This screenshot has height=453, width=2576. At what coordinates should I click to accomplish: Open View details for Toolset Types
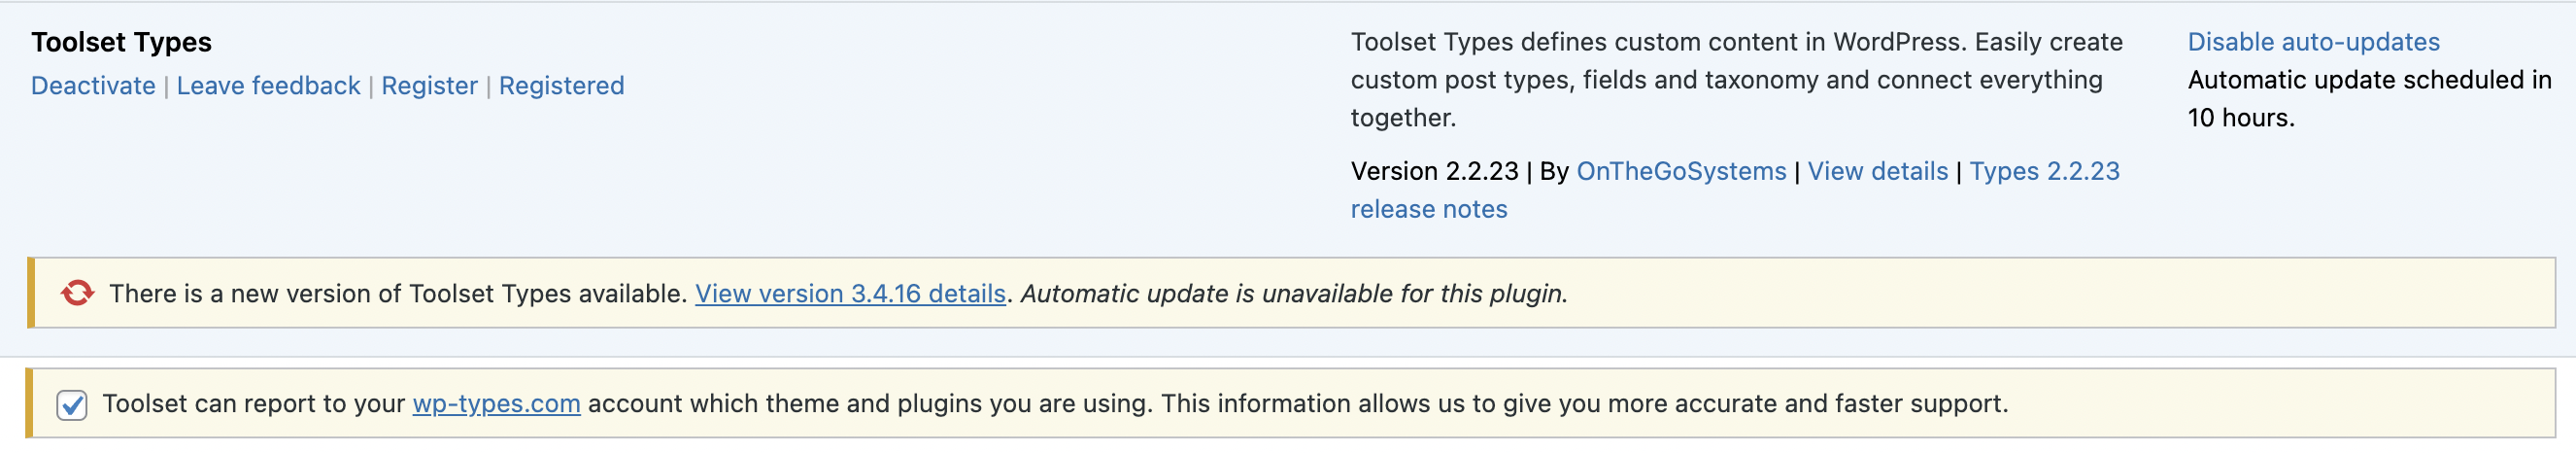(x=1877, y=172)
